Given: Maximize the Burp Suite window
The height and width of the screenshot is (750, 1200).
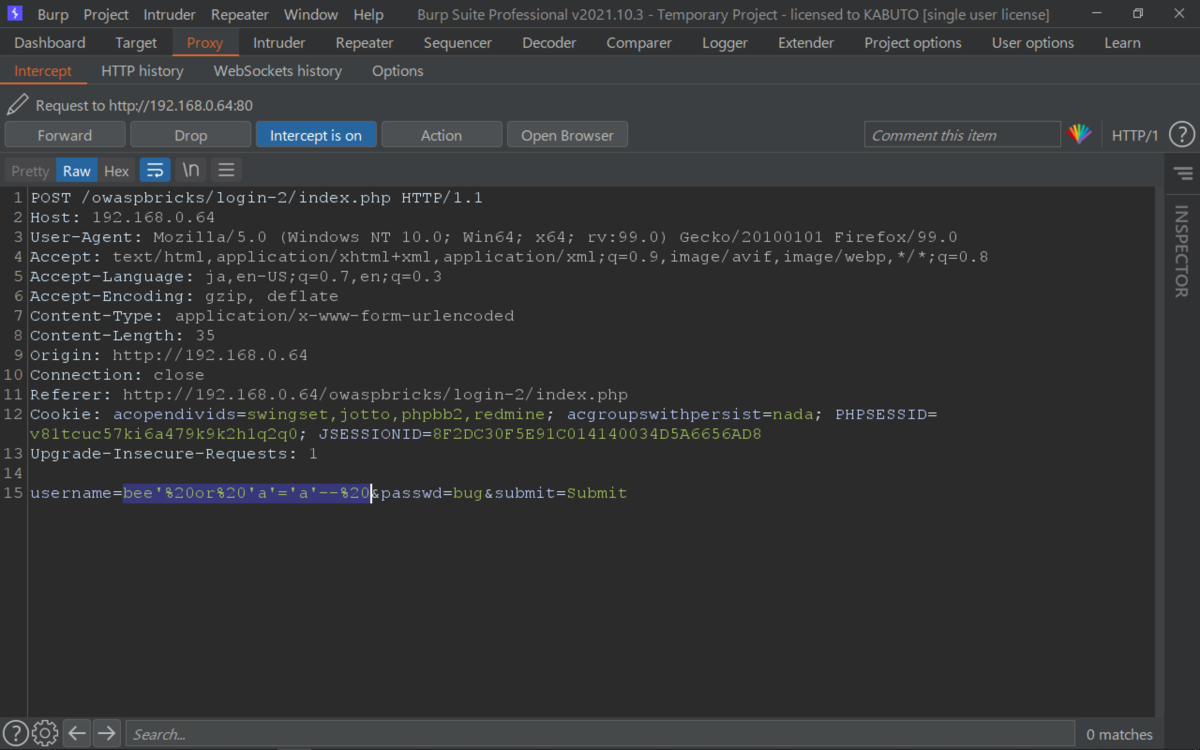Looking at the screenshot, I should pyautogui.click(x=1137, y=14).
